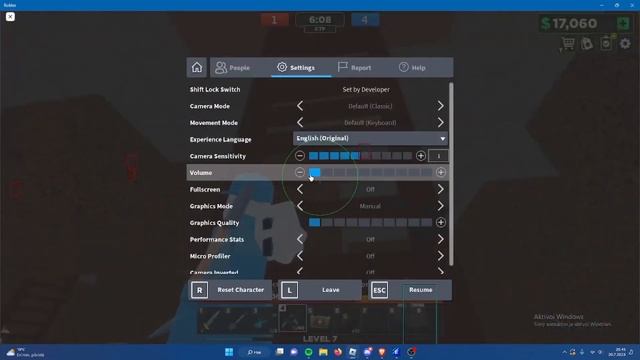Toggle Micro Profiler with right arrow
The height and width of the screenshot is (360, 640).
tap(440, 256)
